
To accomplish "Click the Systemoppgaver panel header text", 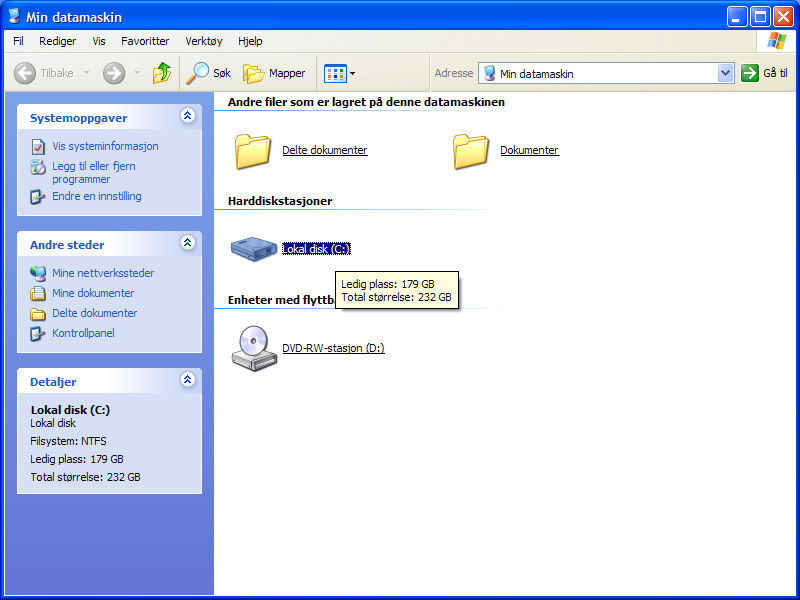I will click(79, 118).
